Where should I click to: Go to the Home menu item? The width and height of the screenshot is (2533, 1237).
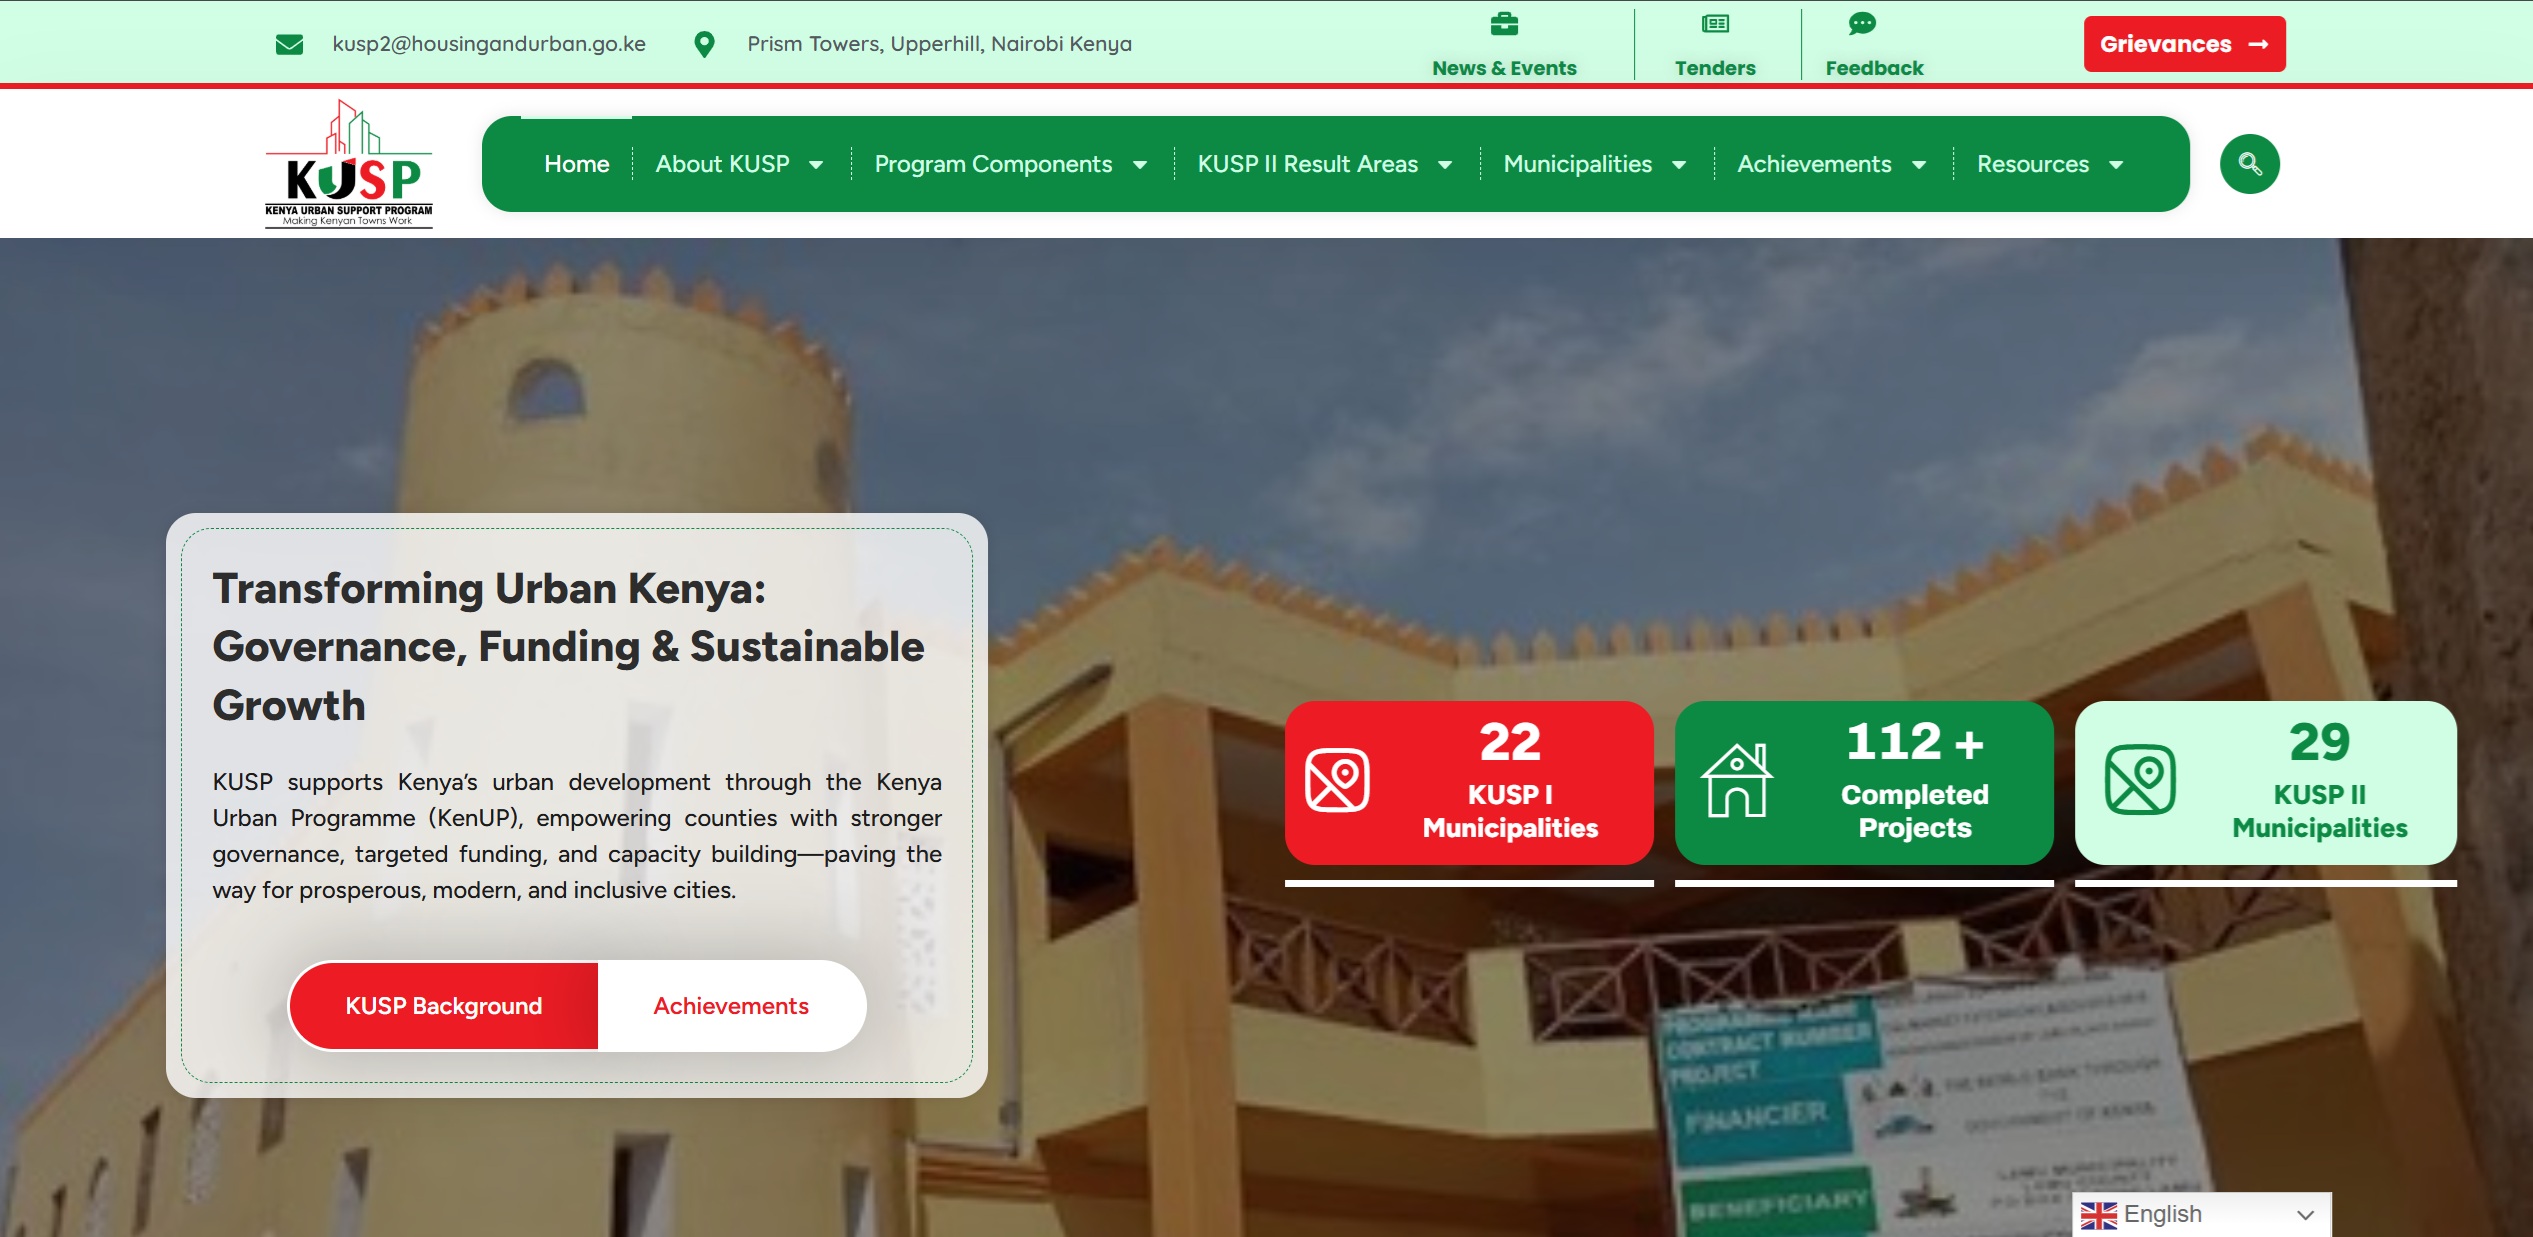[576, 164]
